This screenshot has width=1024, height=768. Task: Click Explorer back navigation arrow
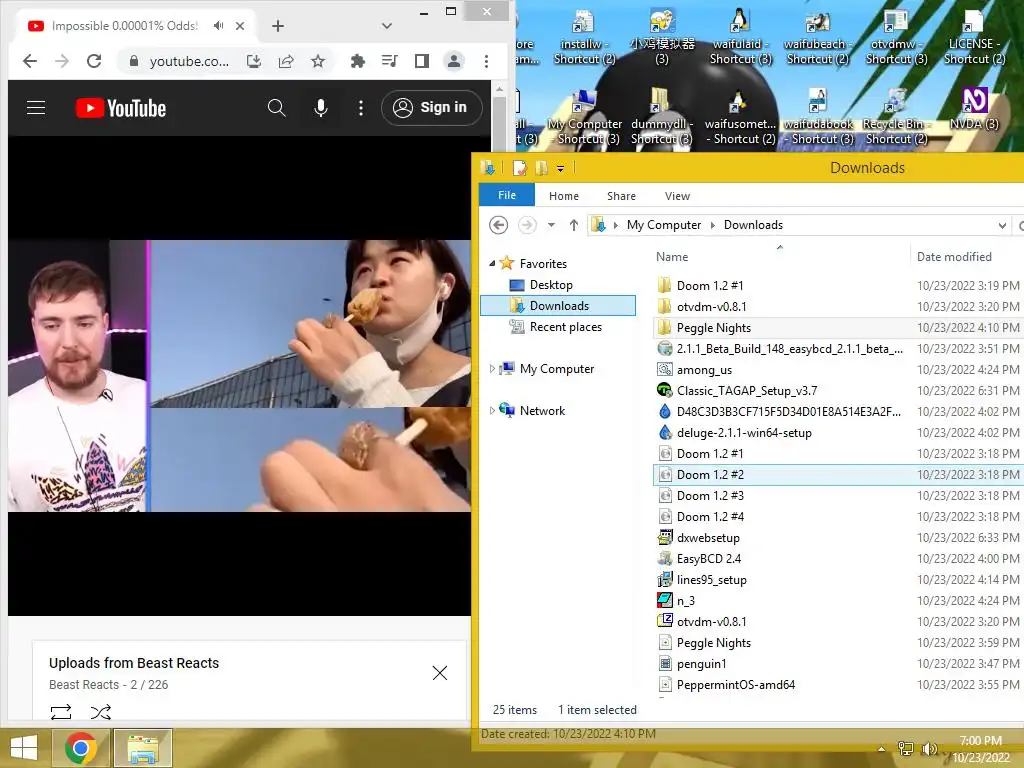click(x=498, y=225)
